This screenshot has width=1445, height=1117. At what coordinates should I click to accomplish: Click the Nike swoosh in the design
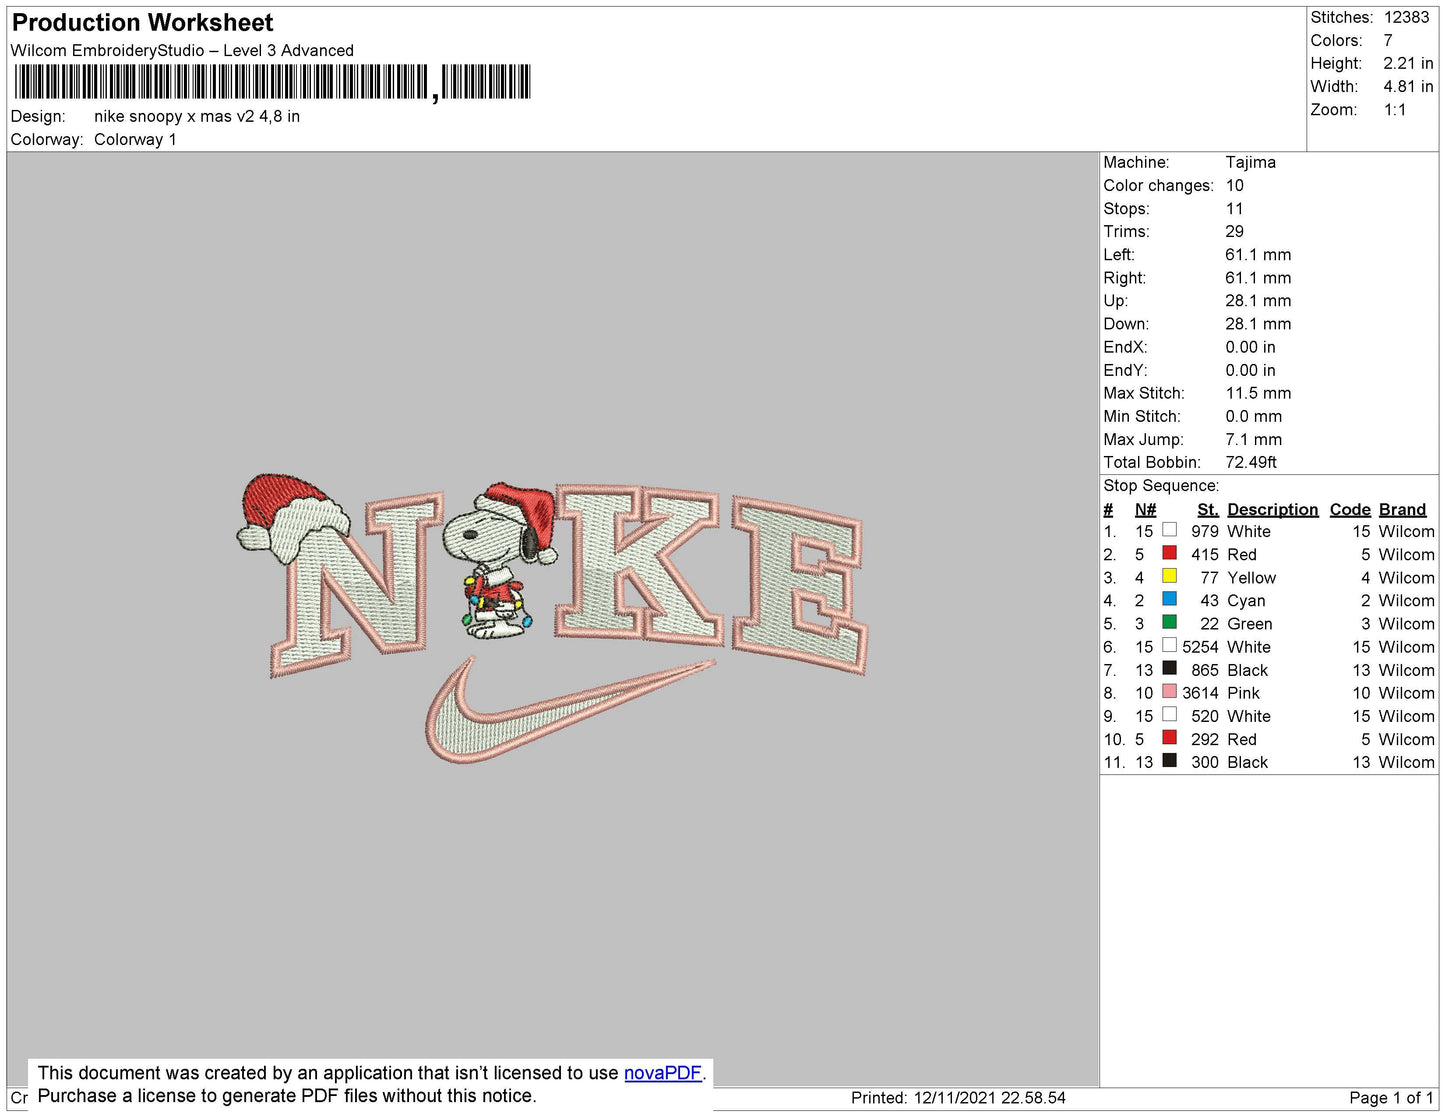click(570, 710)
